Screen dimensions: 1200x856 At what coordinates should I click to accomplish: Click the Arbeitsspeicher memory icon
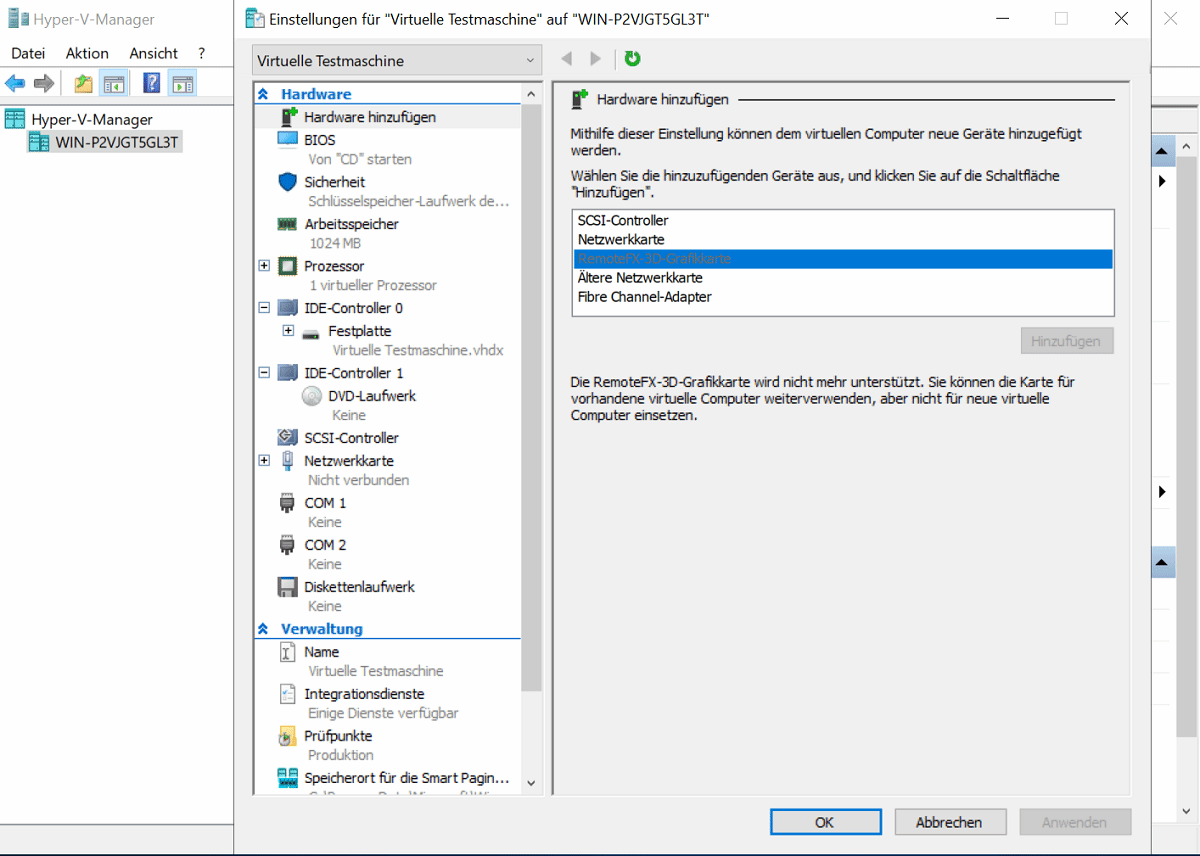pyautogui.click(x=289, y=224)
